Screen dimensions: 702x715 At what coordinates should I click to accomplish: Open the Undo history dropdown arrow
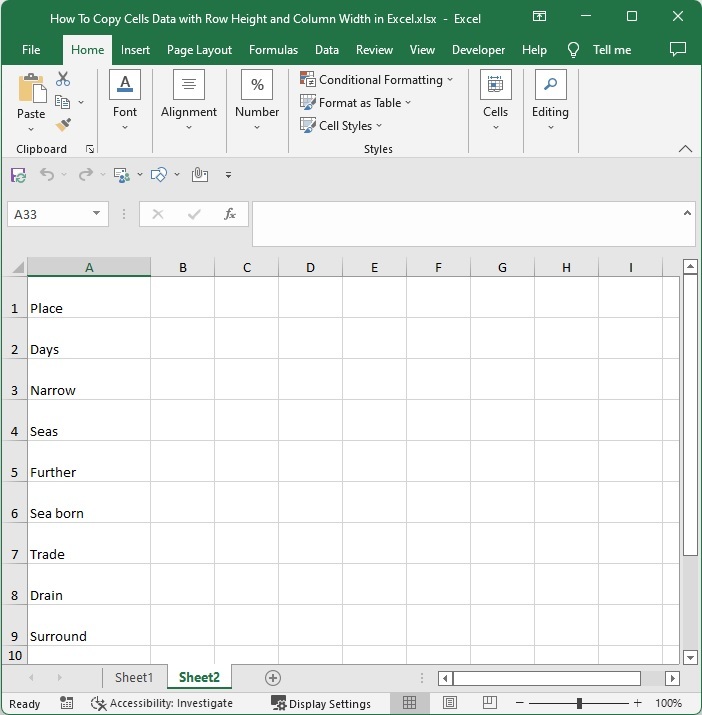[64, 175]
